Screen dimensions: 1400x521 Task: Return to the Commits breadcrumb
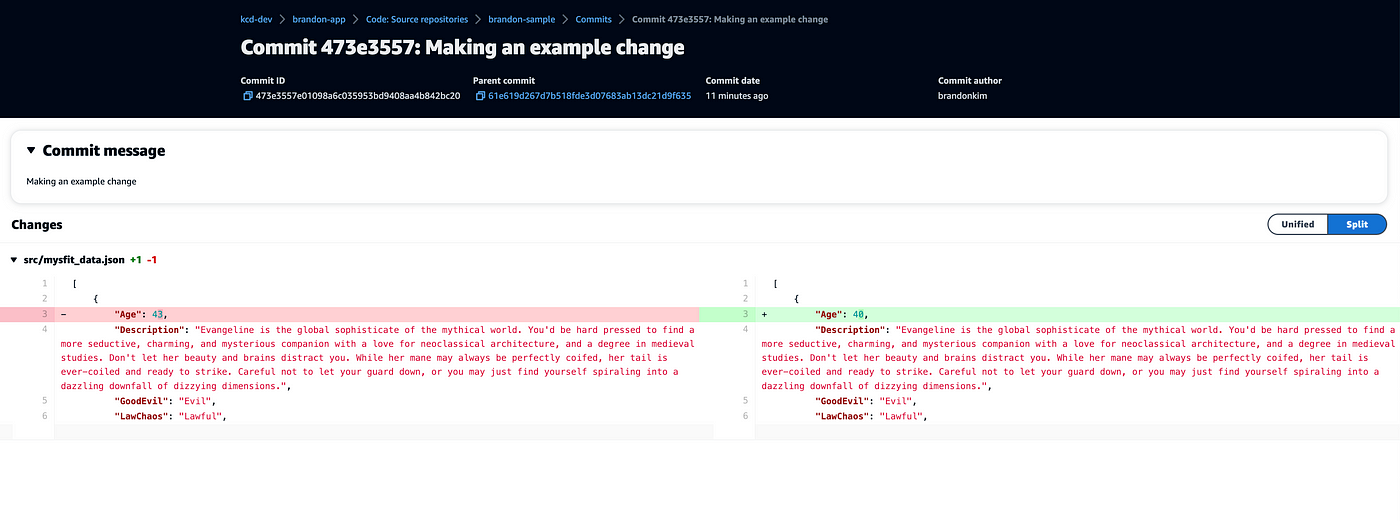pyautogui.click(x=593, y=19)
